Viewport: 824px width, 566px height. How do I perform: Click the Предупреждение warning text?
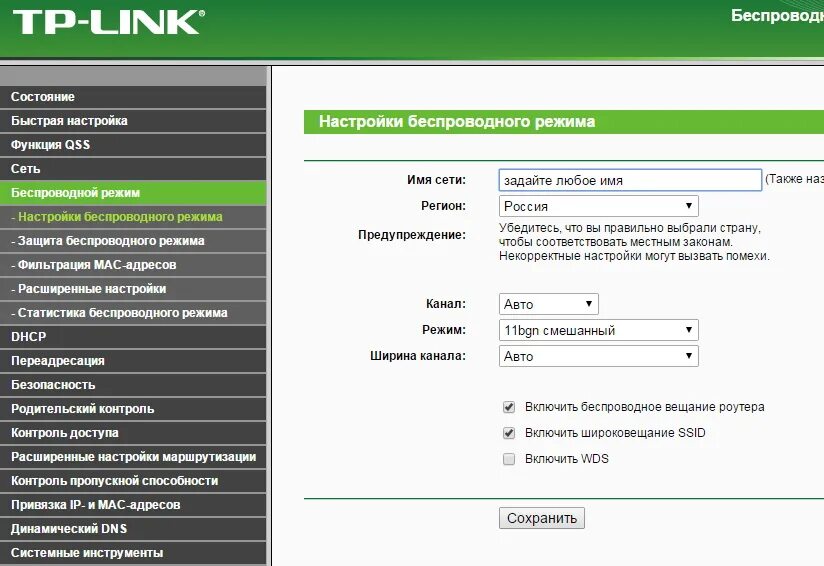(634, 242)
